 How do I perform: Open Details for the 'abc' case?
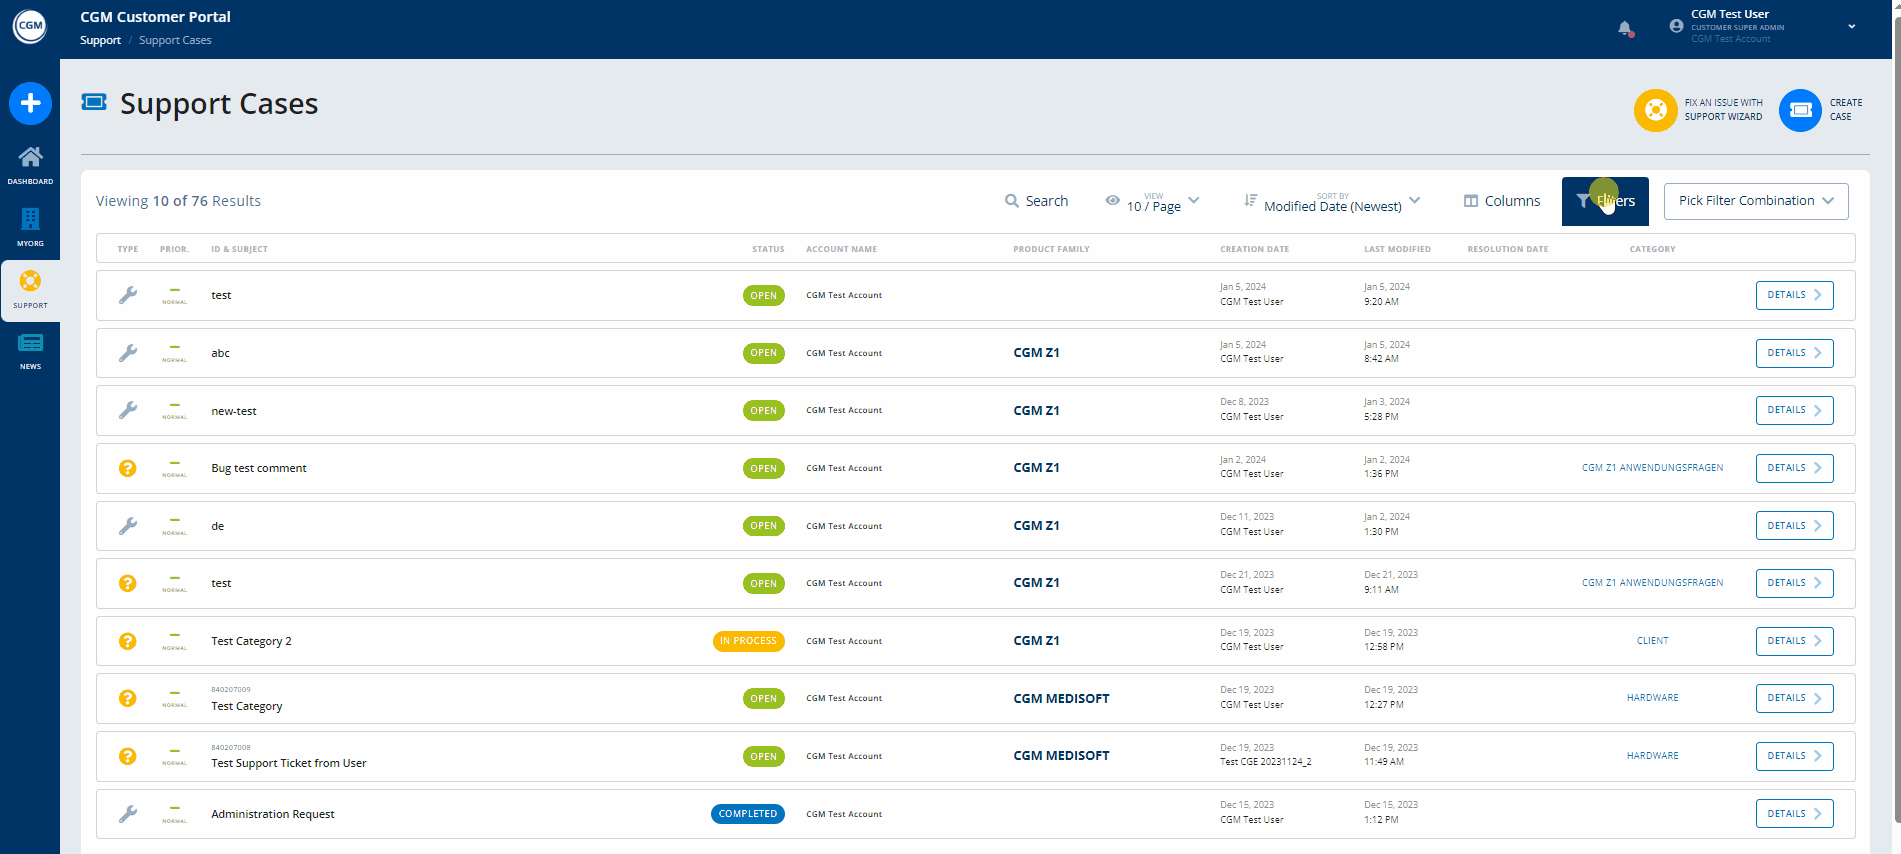click(1794, 353)
